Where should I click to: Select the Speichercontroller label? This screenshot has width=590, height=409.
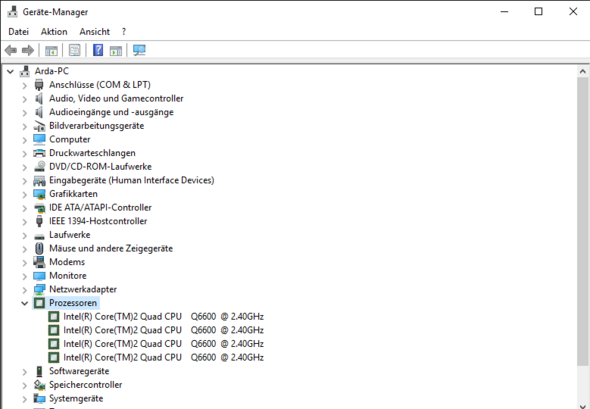(x=86, y=385)
